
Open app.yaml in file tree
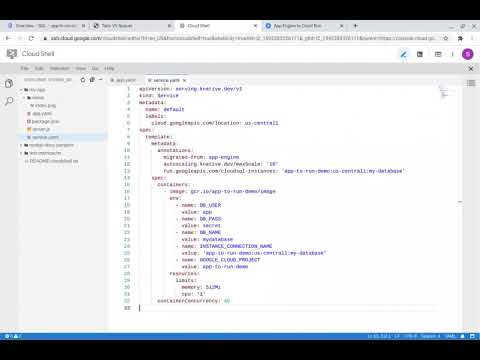tap(39, 114)
